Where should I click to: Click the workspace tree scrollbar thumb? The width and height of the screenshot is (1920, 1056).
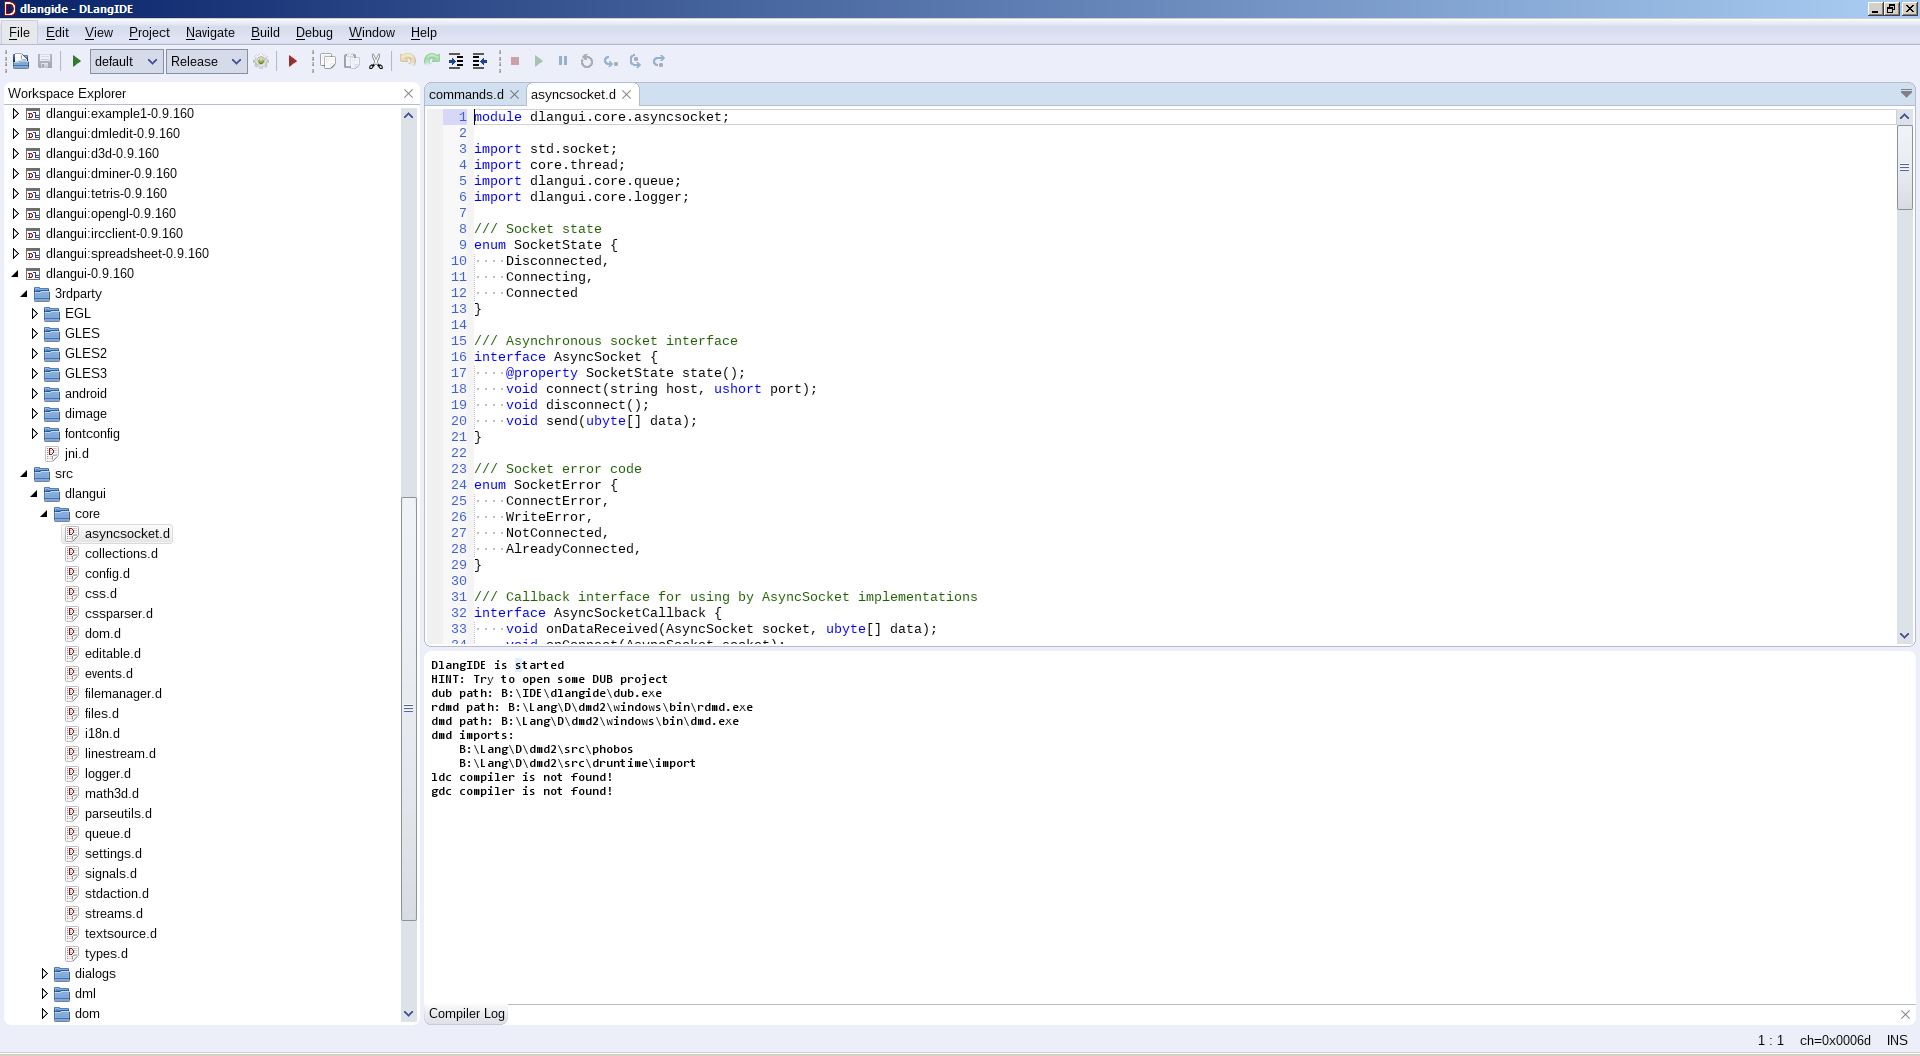pos(408,708)
